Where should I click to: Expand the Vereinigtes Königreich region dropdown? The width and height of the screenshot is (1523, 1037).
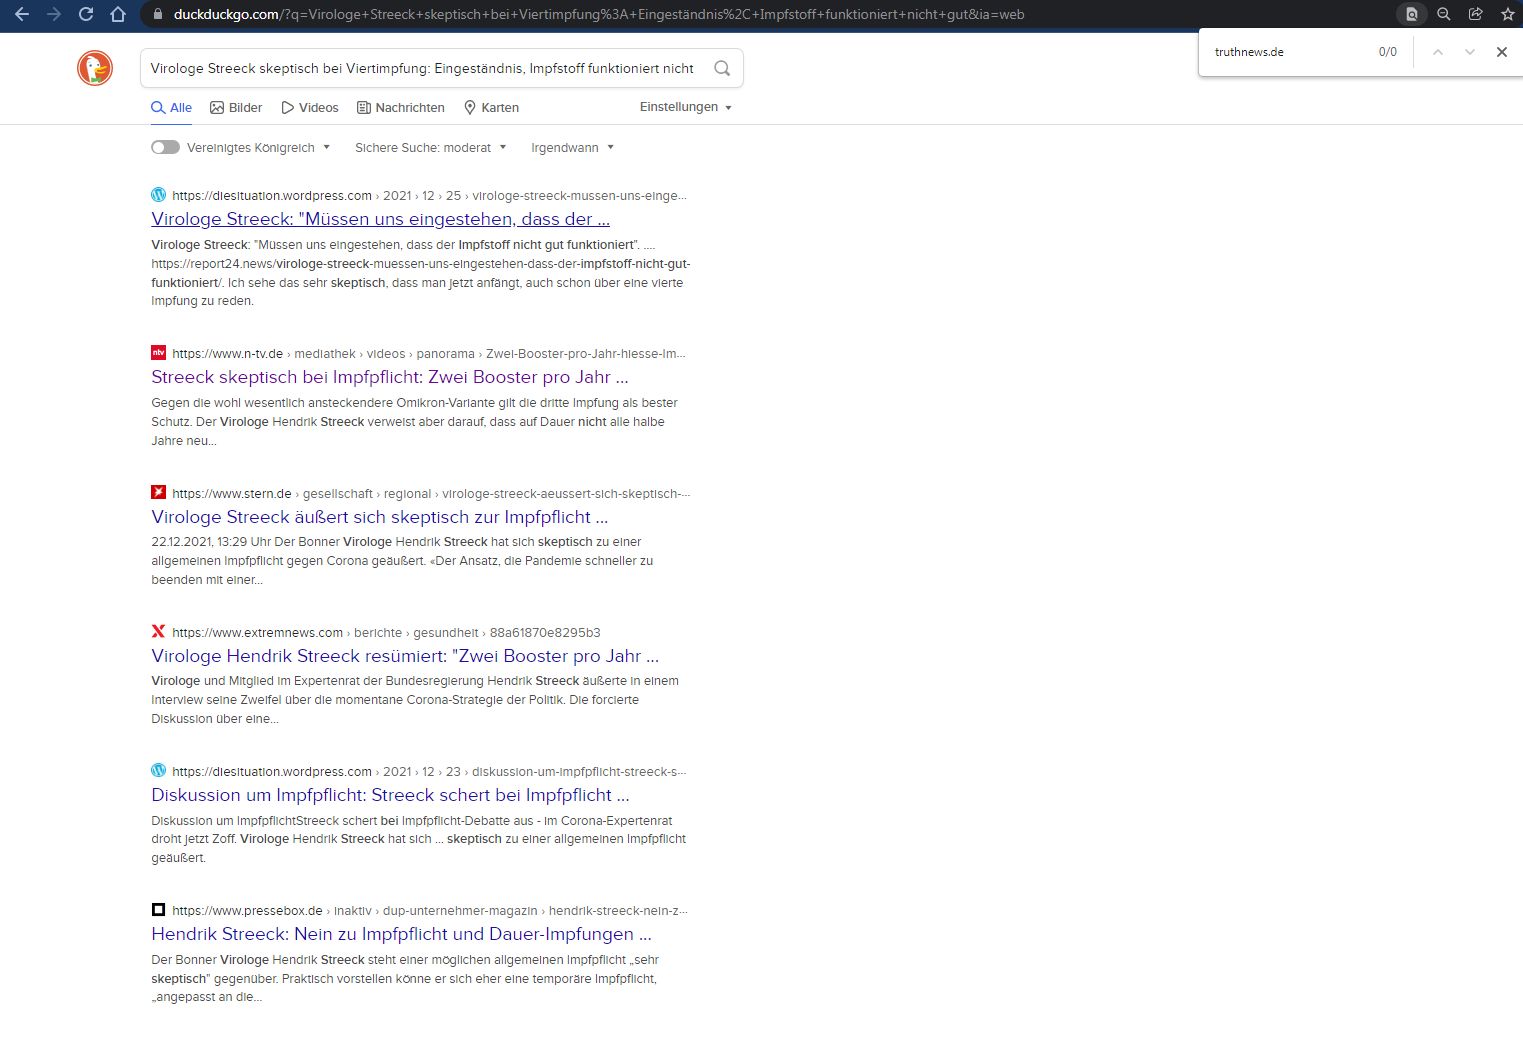[x=257, y=148]
